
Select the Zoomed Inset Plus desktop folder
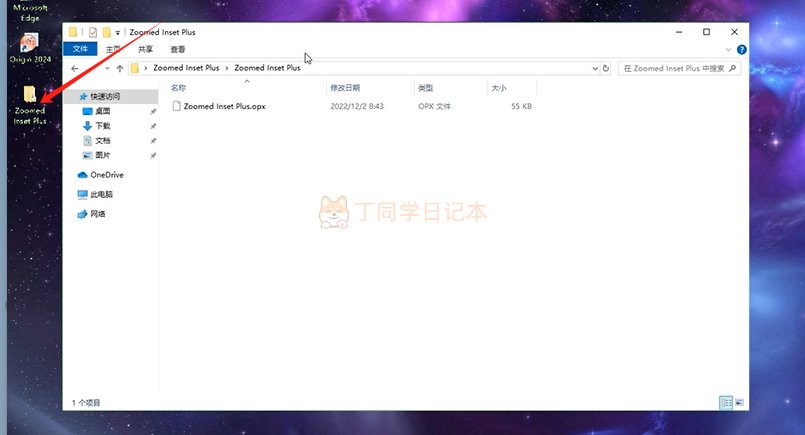pos(29,99)
